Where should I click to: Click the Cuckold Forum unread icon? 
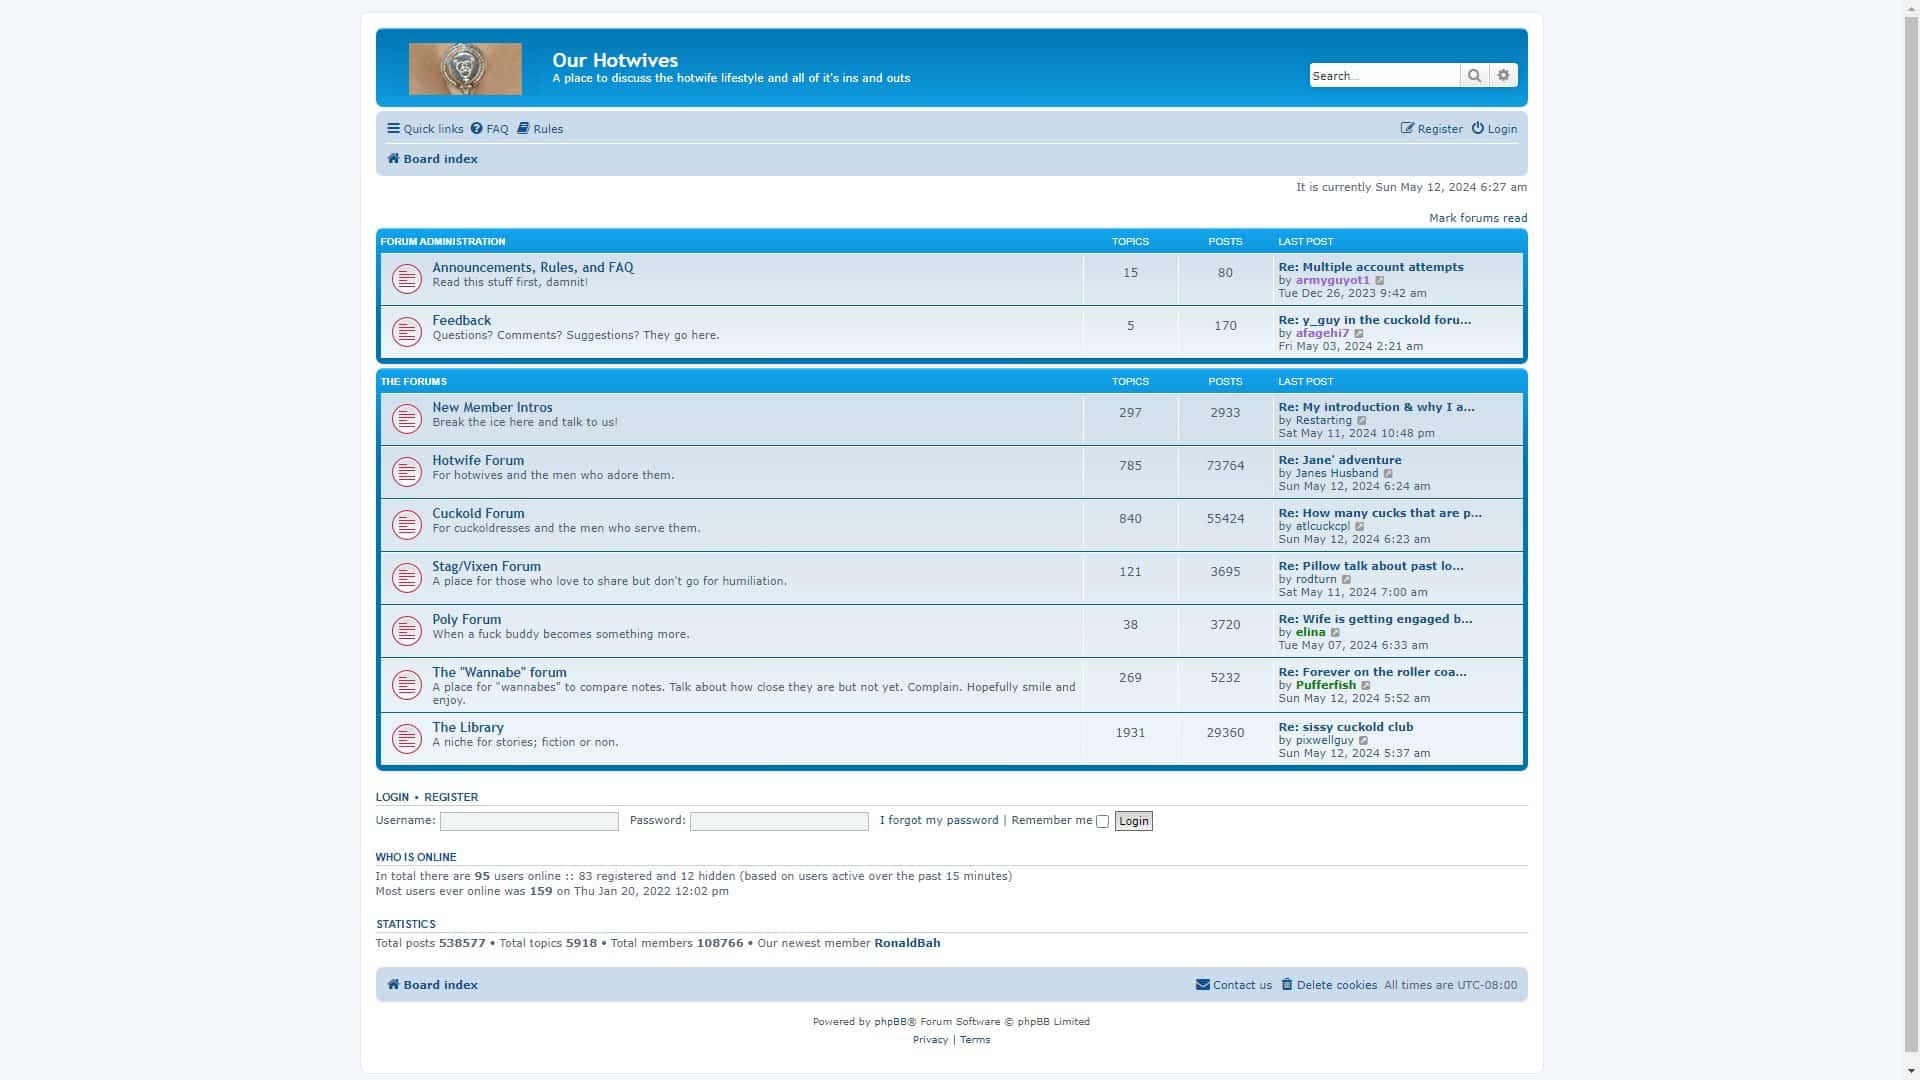[x=406, y=524]
